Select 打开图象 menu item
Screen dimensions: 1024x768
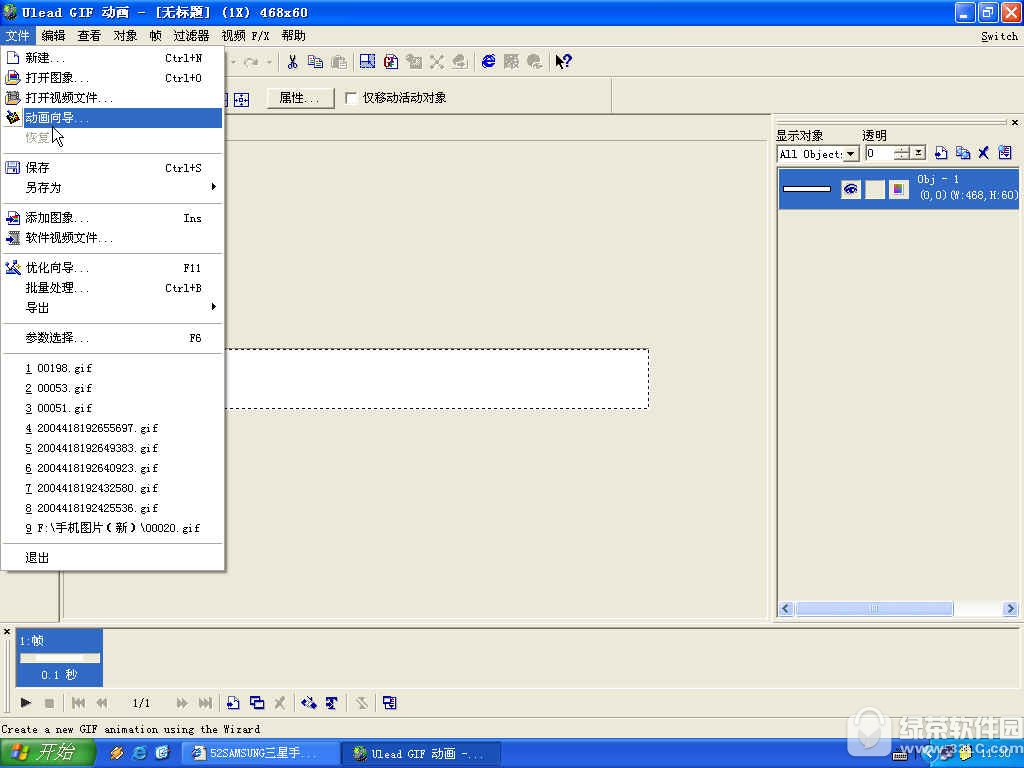[x=112, y=78]
